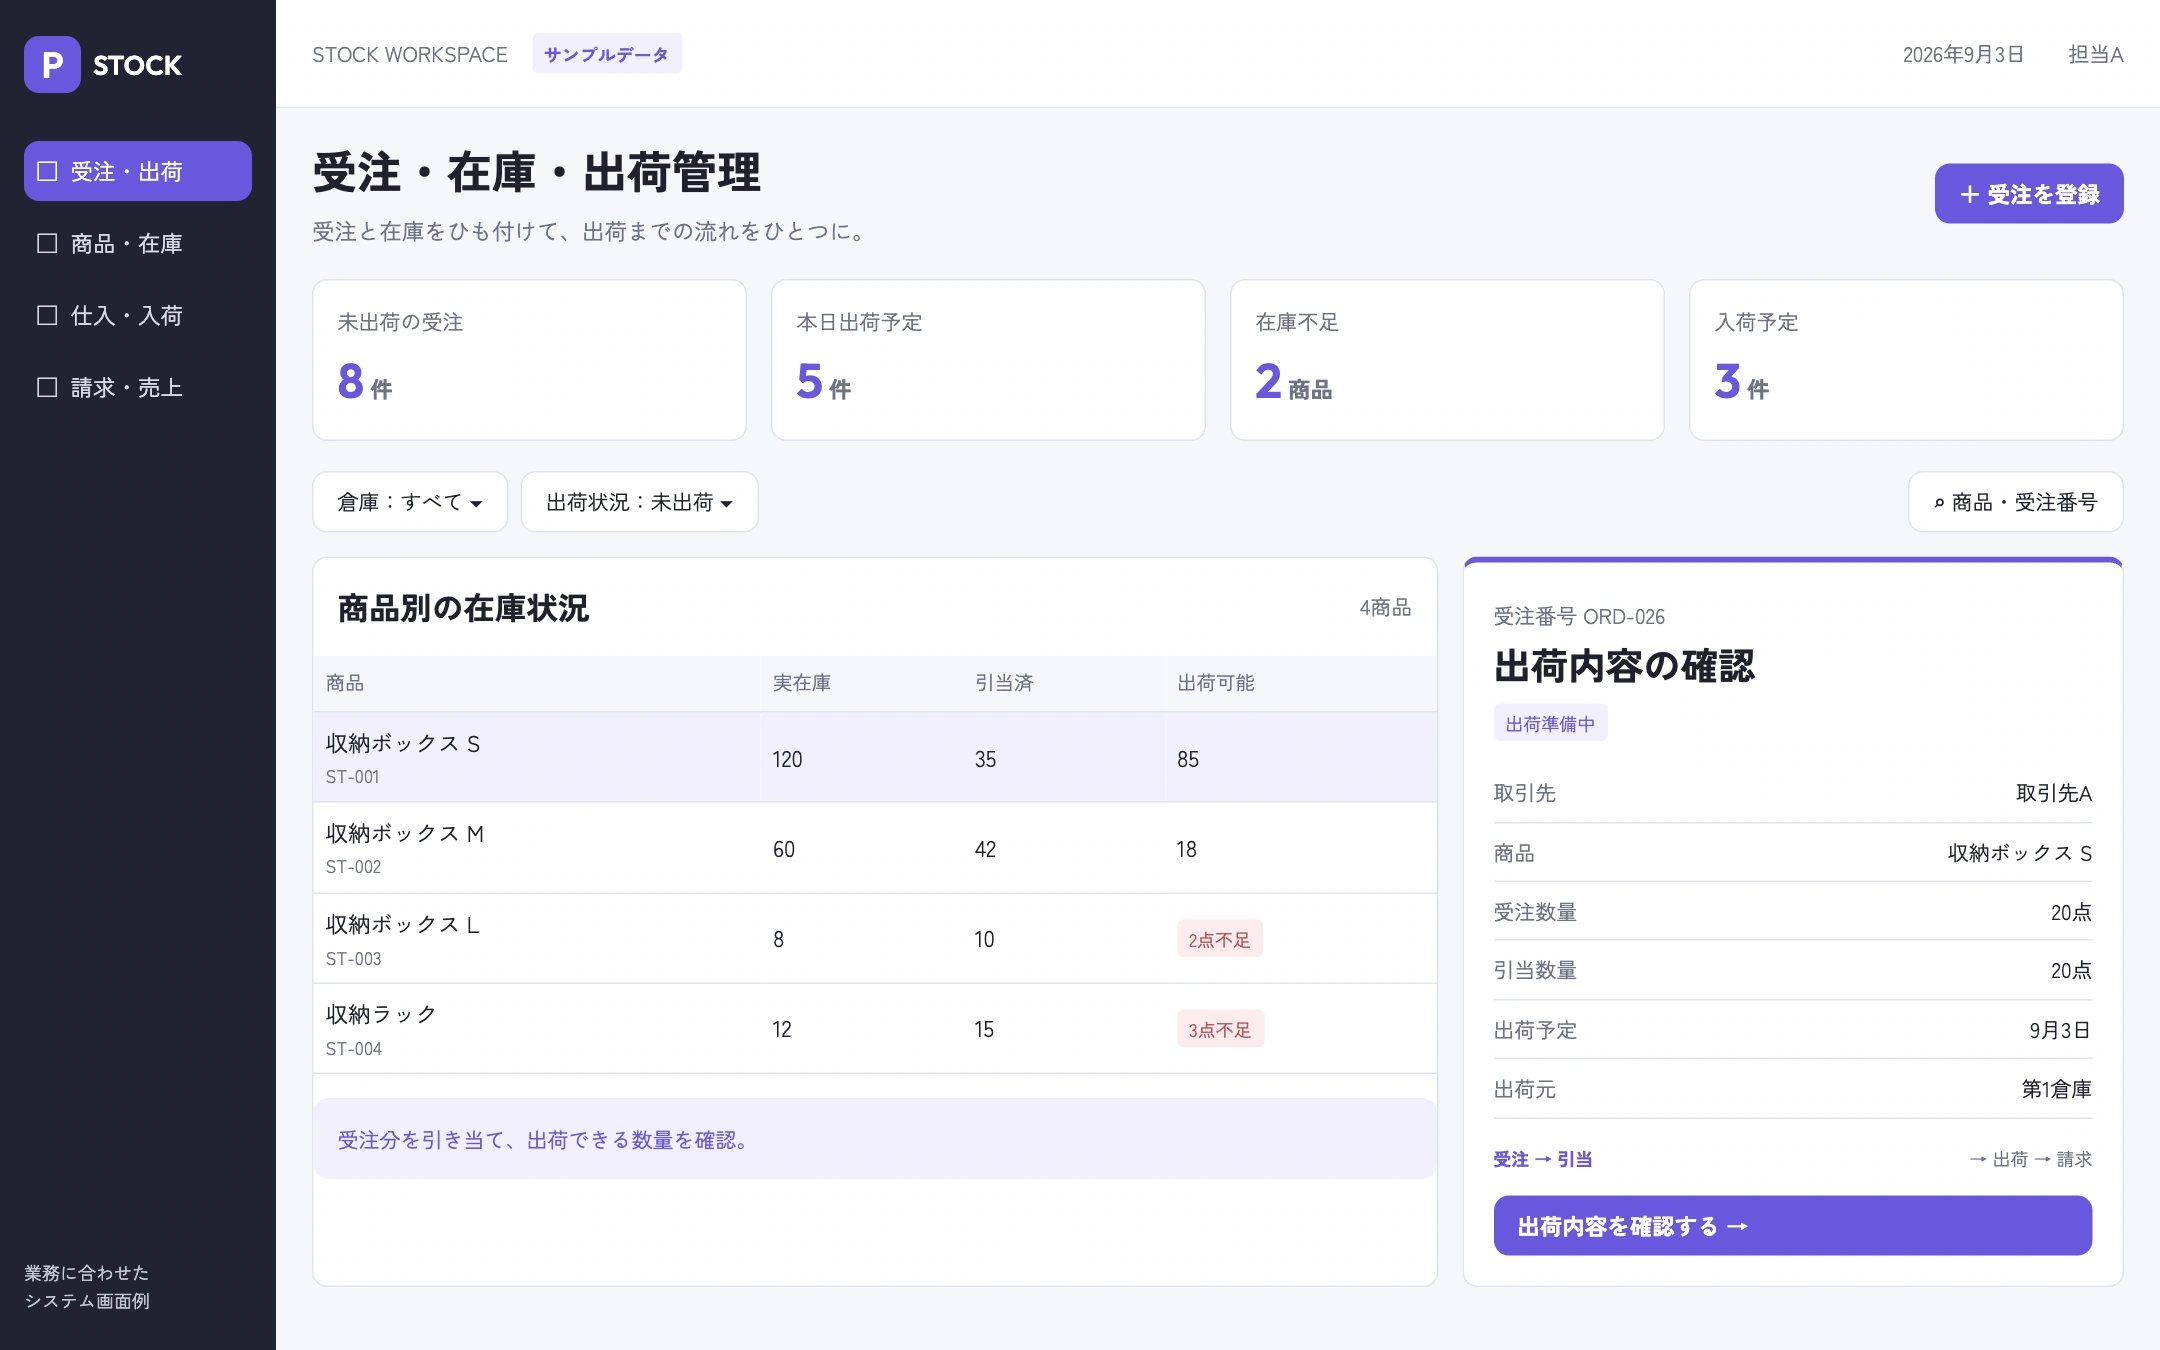Click the square icon beside 受注・出荷
The height and width of the screenshot is (1350, 2160).
pos(47,171)
